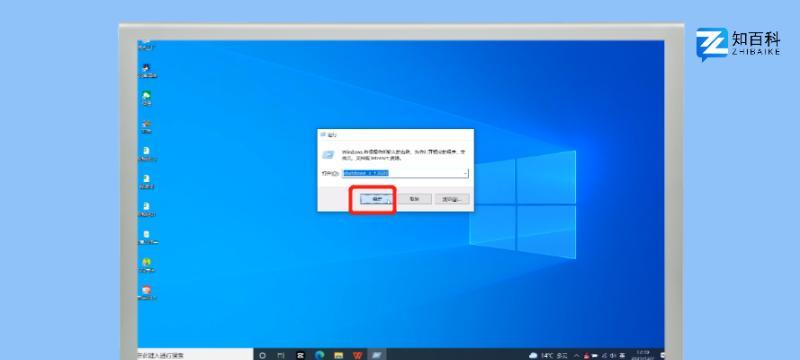Click the Cortana circle icon on taskbar
The height and width of the screenshot is (360, 800).
(262, 355)
